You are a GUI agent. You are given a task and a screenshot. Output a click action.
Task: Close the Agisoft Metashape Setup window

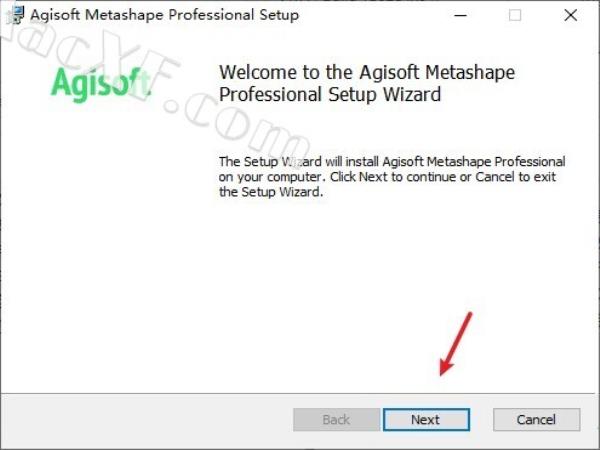[x=571, y=15]
